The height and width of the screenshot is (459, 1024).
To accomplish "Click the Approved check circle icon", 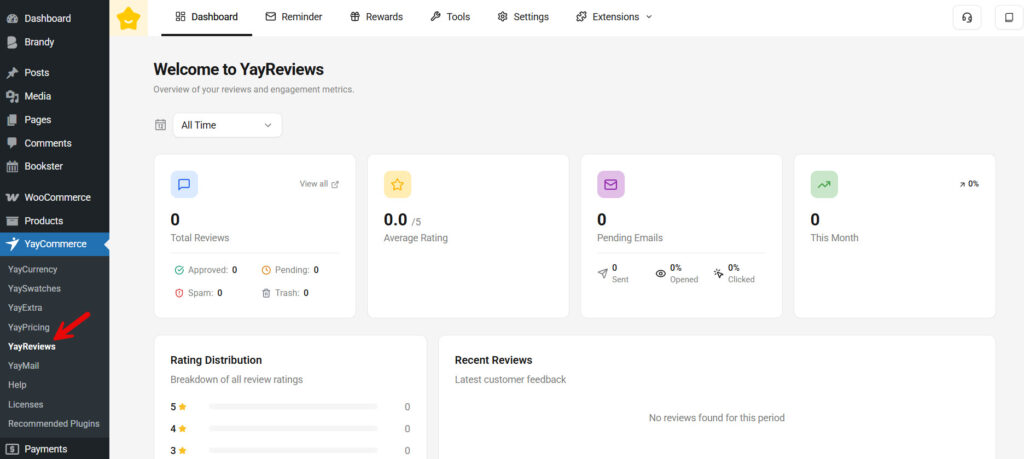I will click(x=179, y=270).
